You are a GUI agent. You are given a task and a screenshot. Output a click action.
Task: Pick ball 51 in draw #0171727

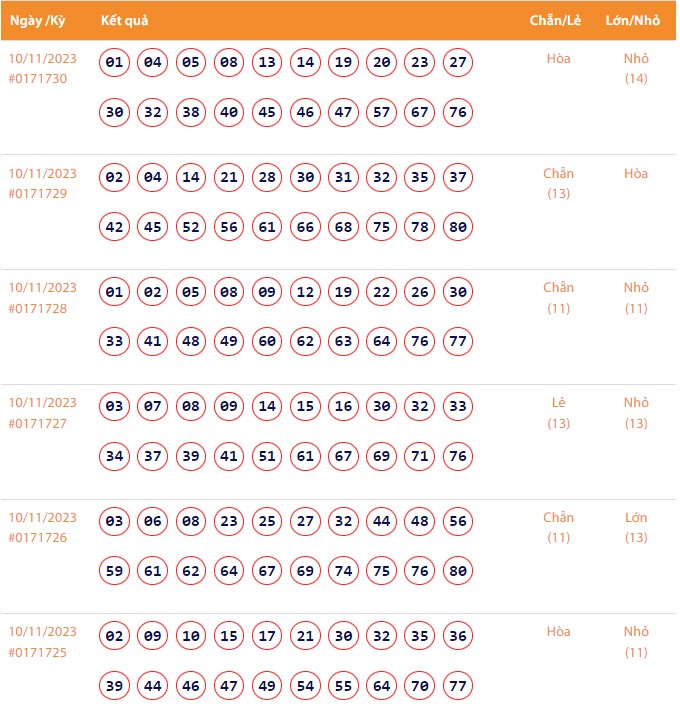[x=267, y=457]
